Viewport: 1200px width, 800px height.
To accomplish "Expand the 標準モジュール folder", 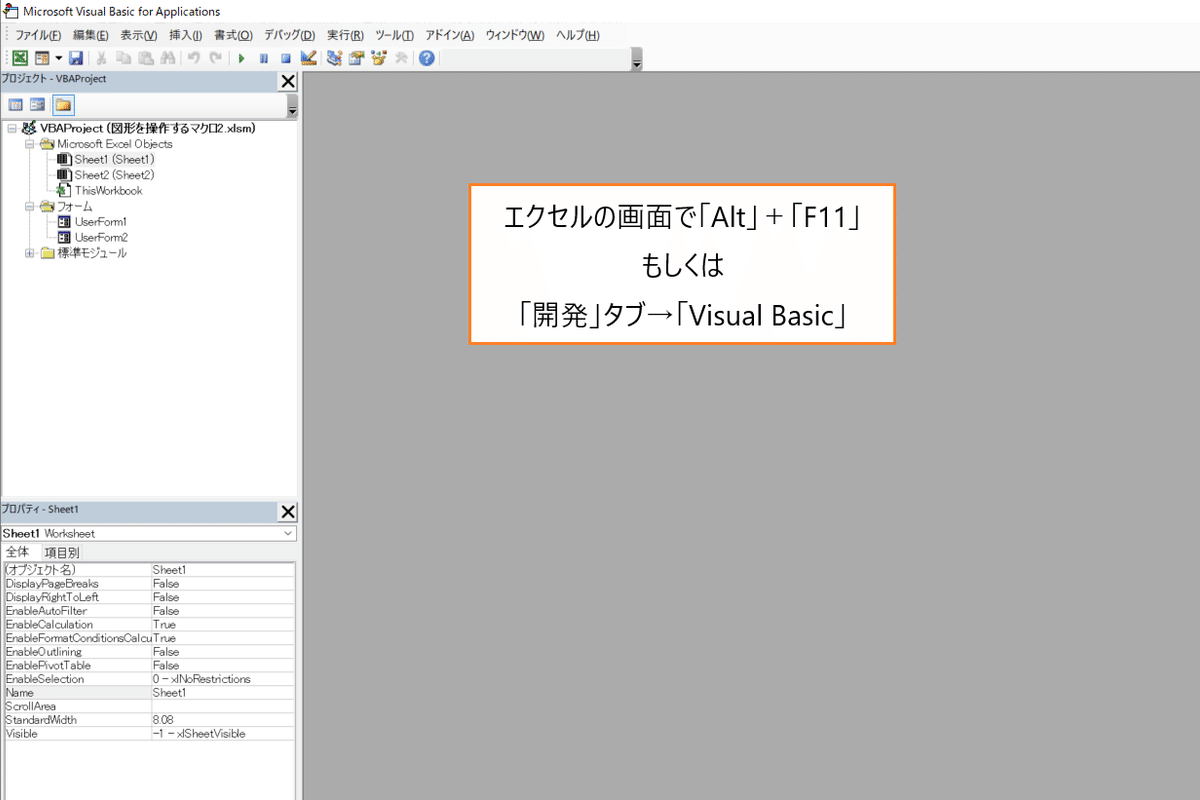I will (30, 253).
